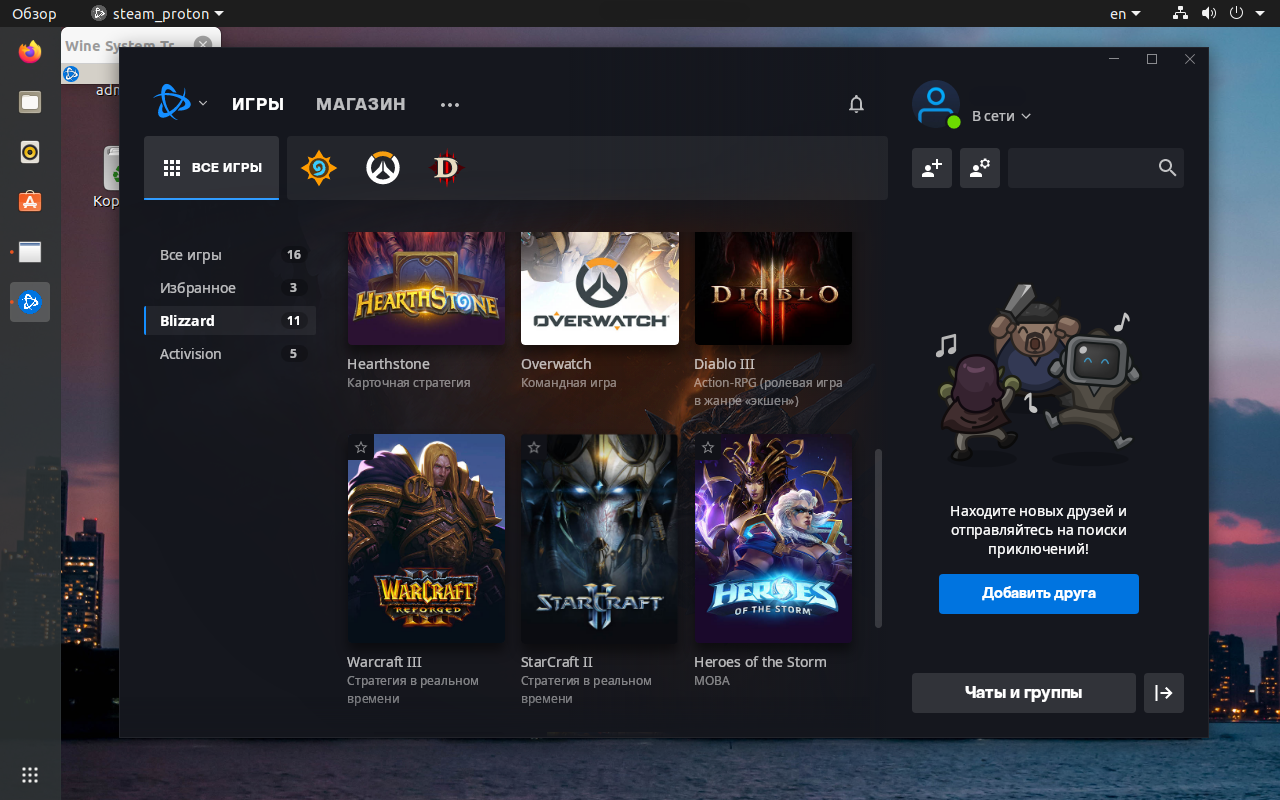Viewport: 1280px width, 800px height.
Task: Expand the В сети status dropdown
Action: pos(1001,116)
